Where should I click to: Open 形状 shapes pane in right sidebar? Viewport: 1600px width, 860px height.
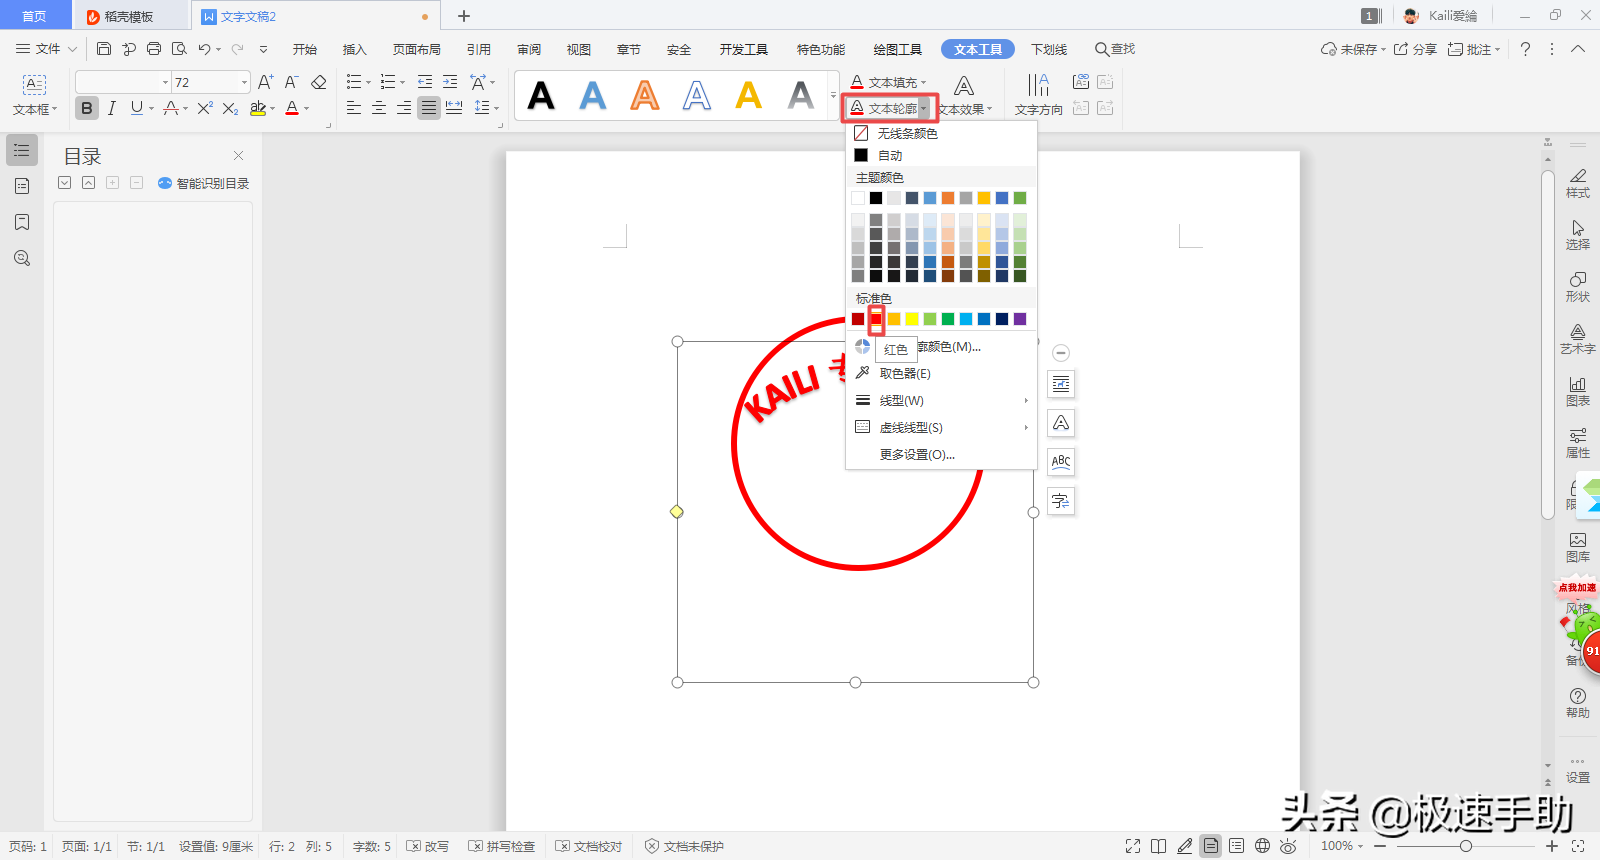pyautogui.click(x=1578, y=287)
